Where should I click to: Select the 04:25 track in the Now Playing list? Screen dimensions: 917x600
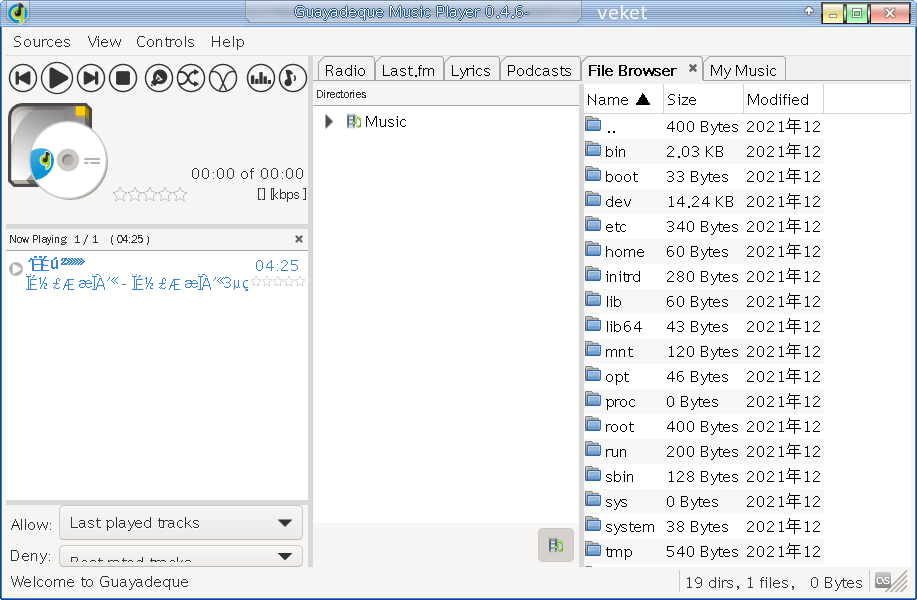157,273
